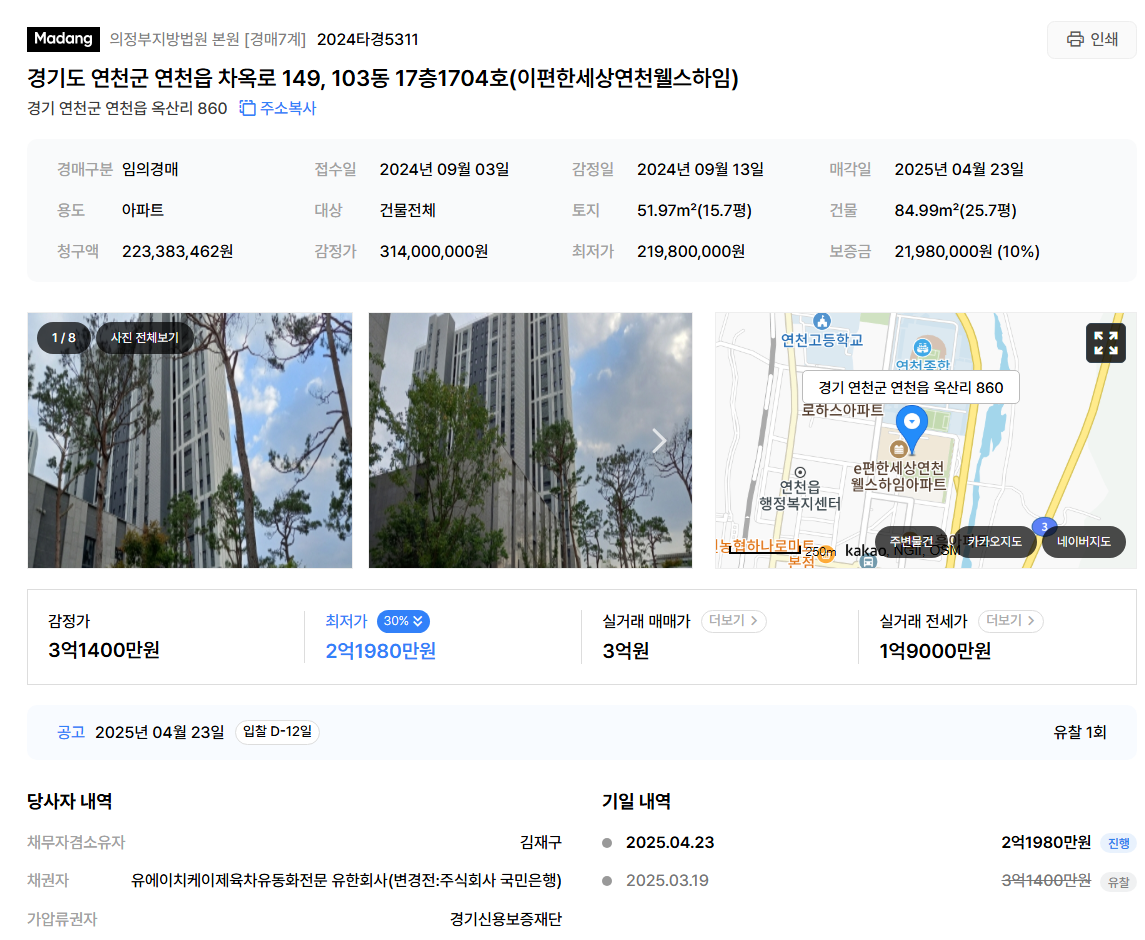Click case number 2024타경5311
1145x940 pixels.
tap(367, 39)
